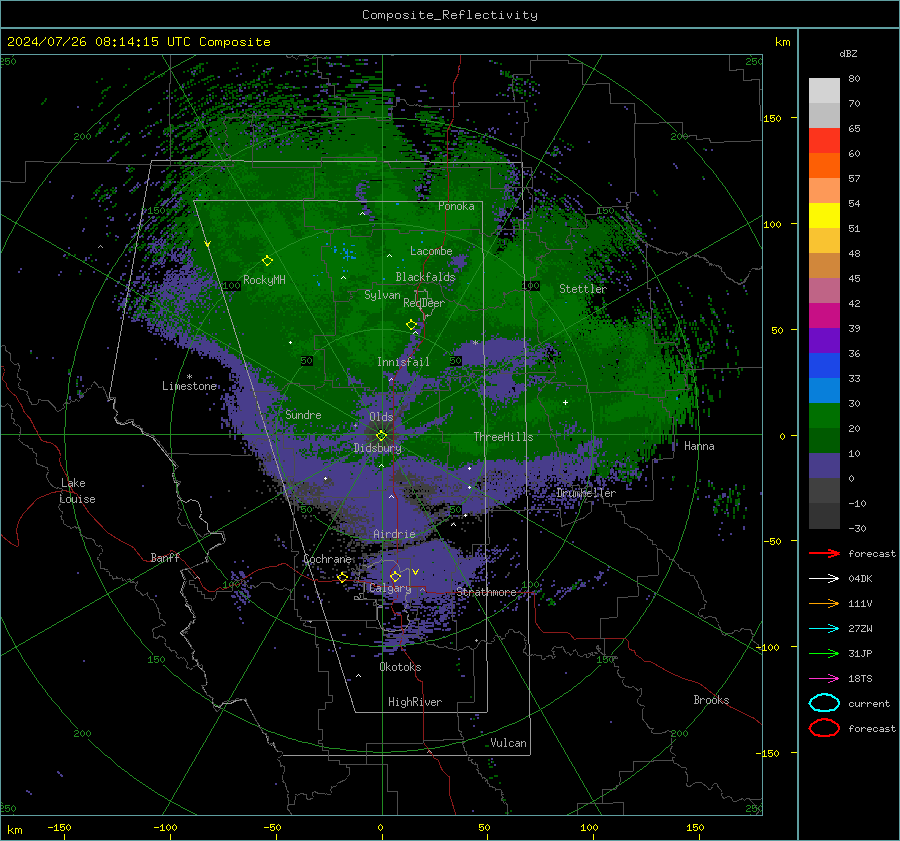Select the Strathmore label
The width and height of the screenshot is (900, 841).
tap(486, 592)
